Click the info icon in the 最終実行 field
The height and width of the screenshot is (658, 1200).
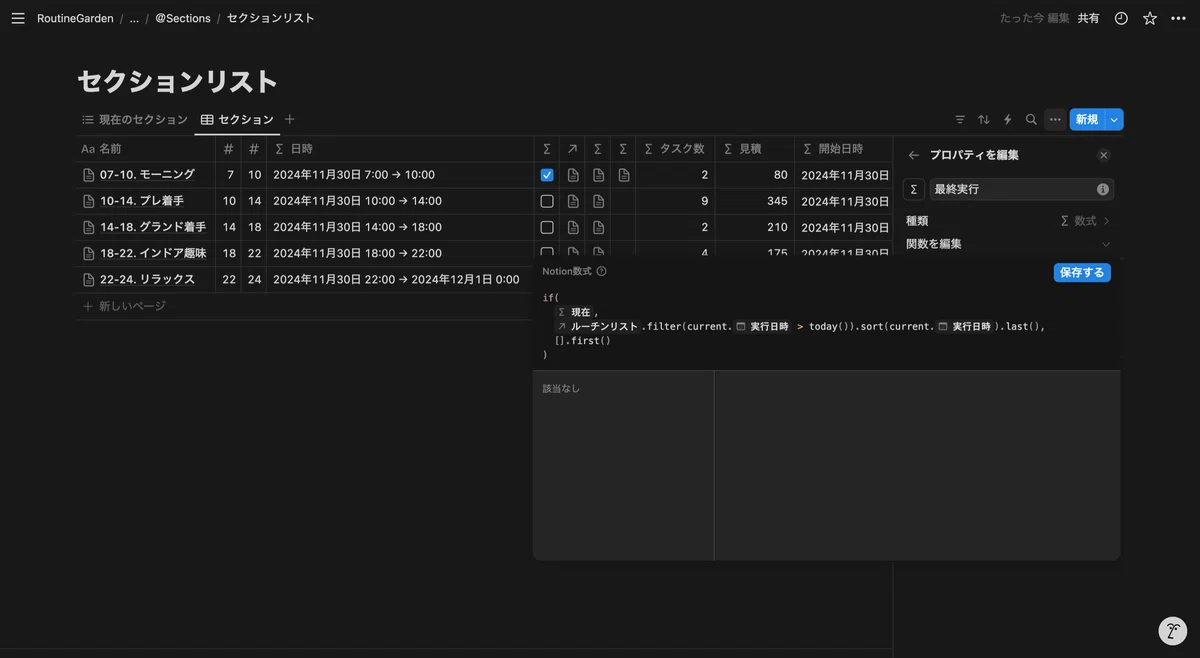point(1102,189)
